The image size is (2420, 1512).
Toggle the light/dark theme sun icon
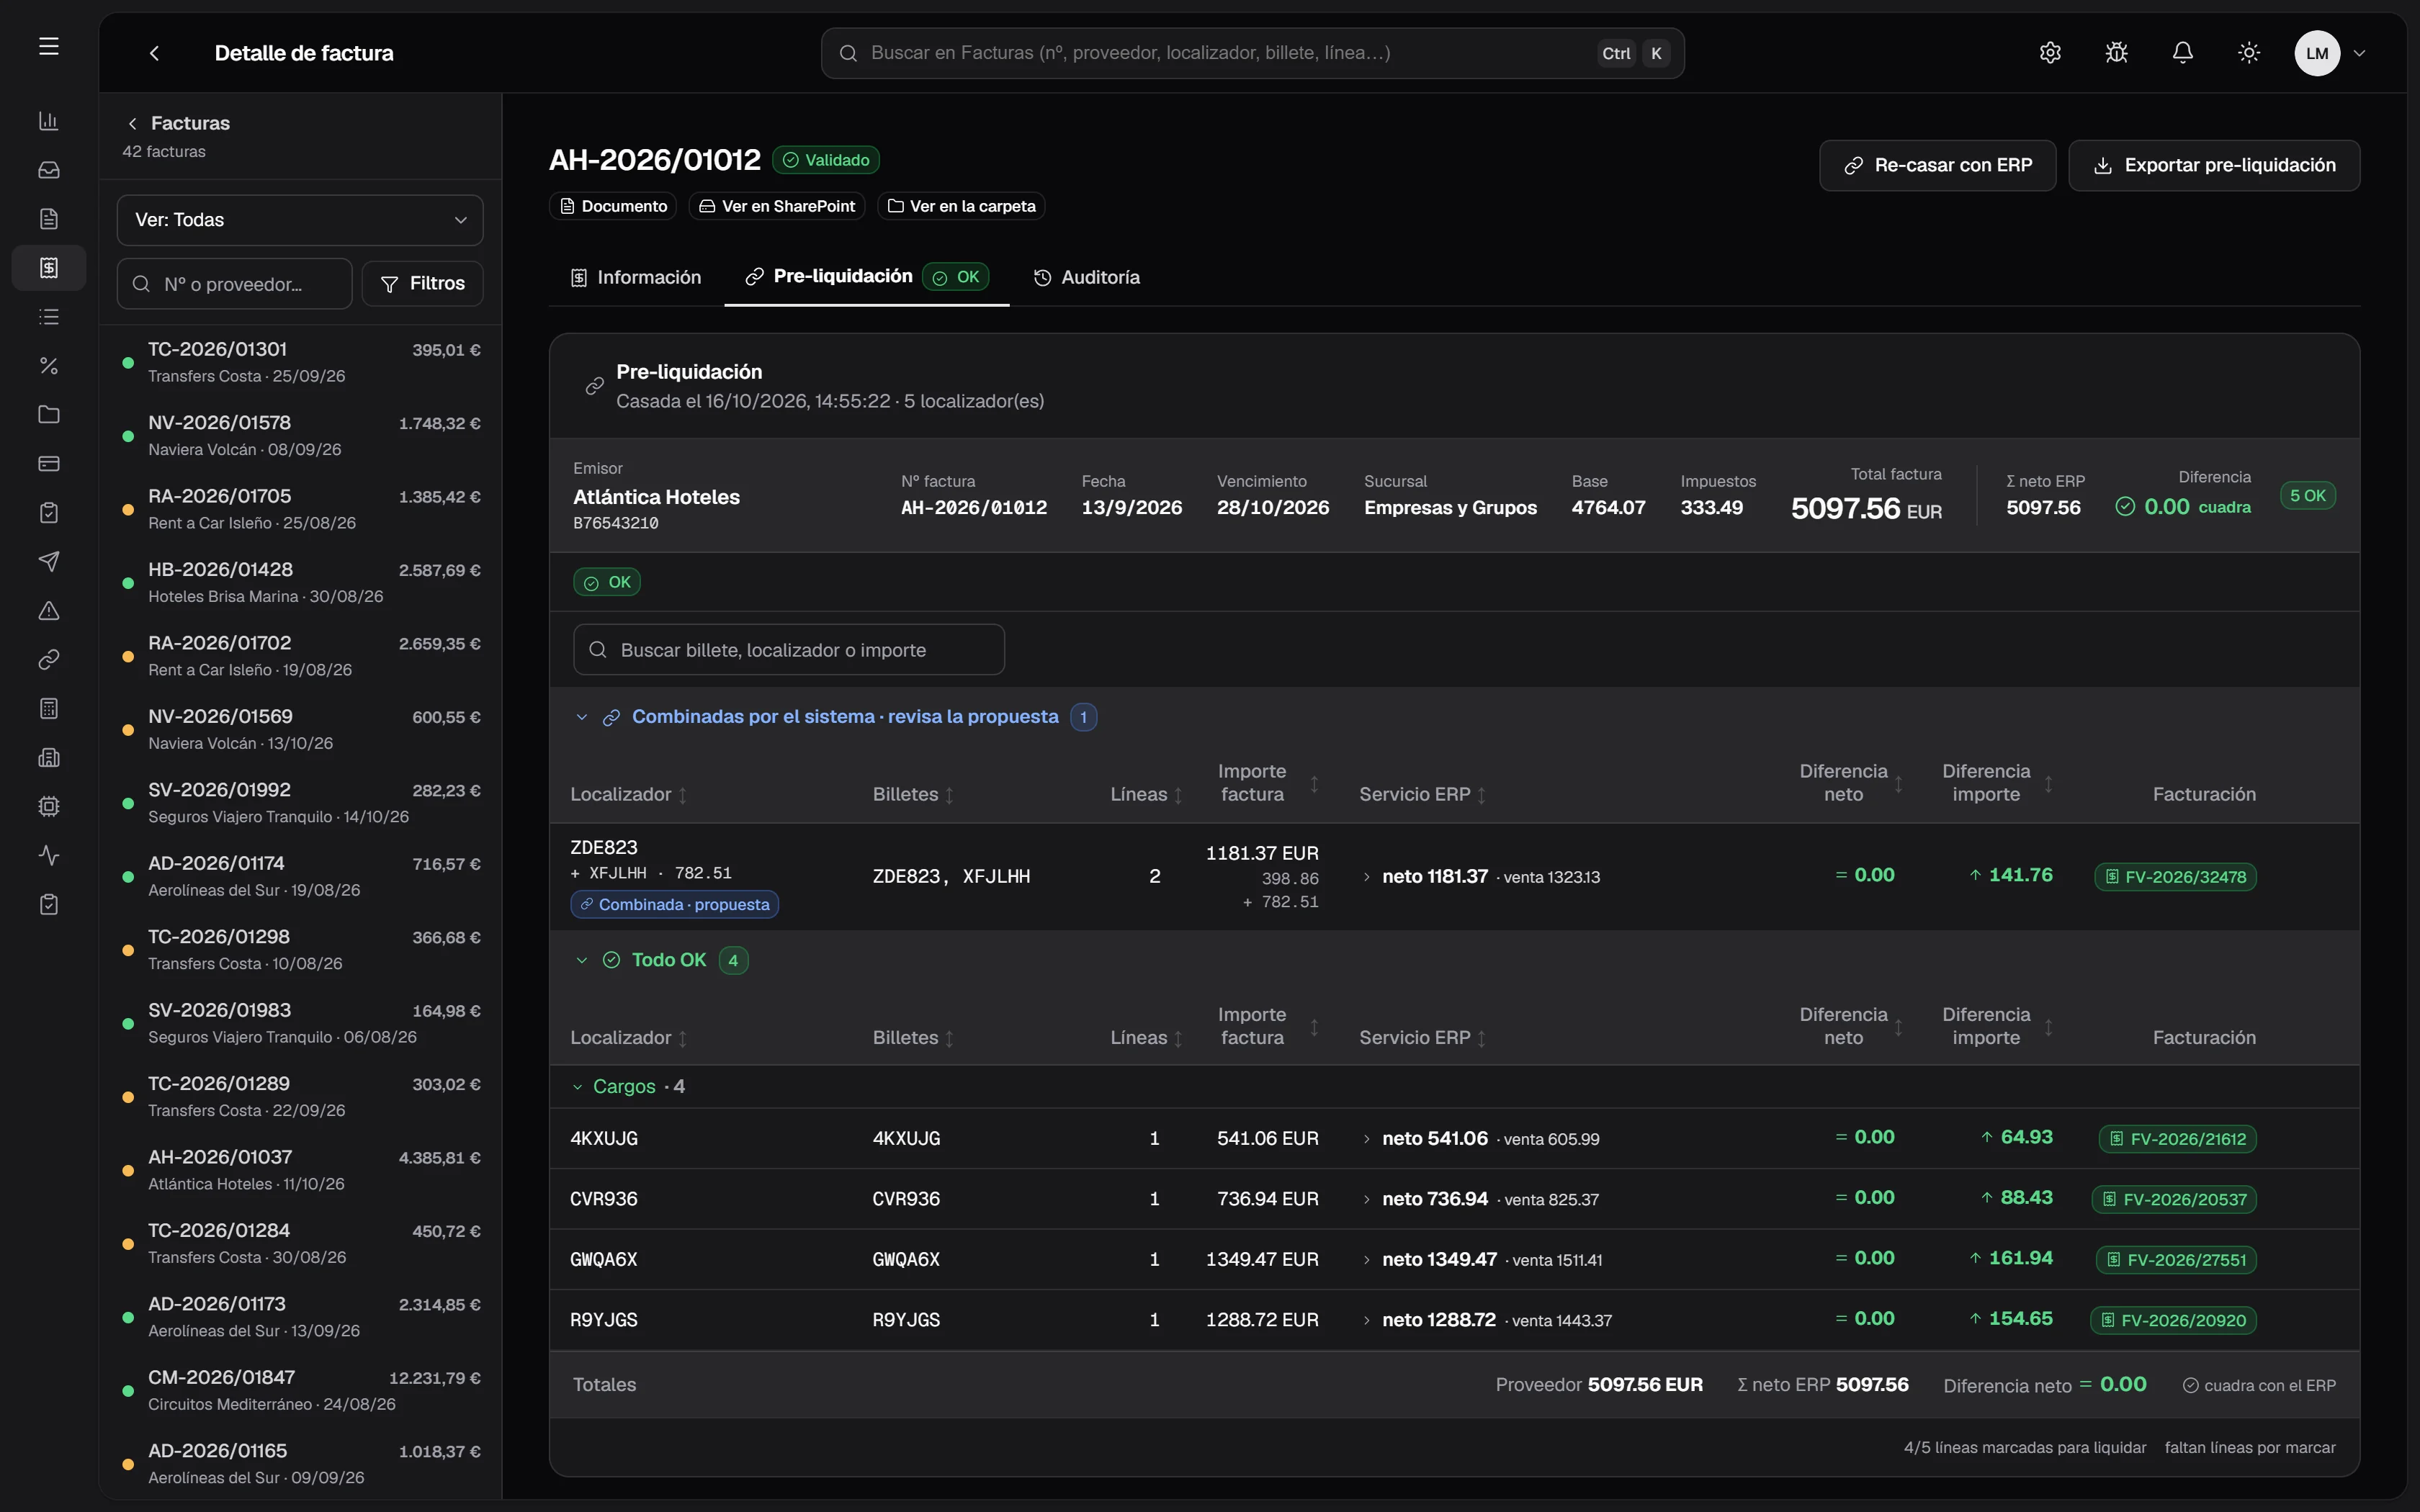[x=2249, y=53]
